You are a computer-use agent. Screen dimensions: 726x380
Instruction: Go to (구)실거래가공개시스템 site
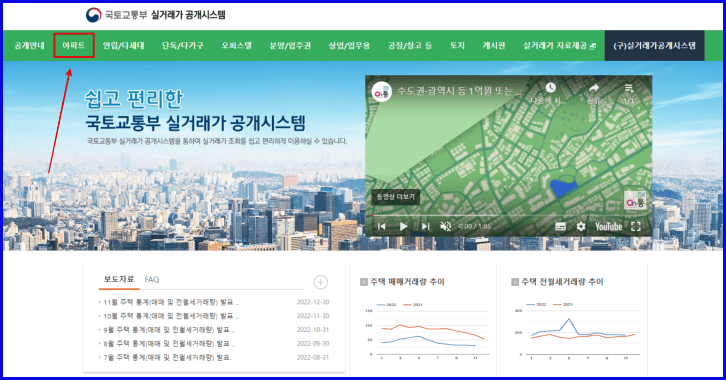654,45
